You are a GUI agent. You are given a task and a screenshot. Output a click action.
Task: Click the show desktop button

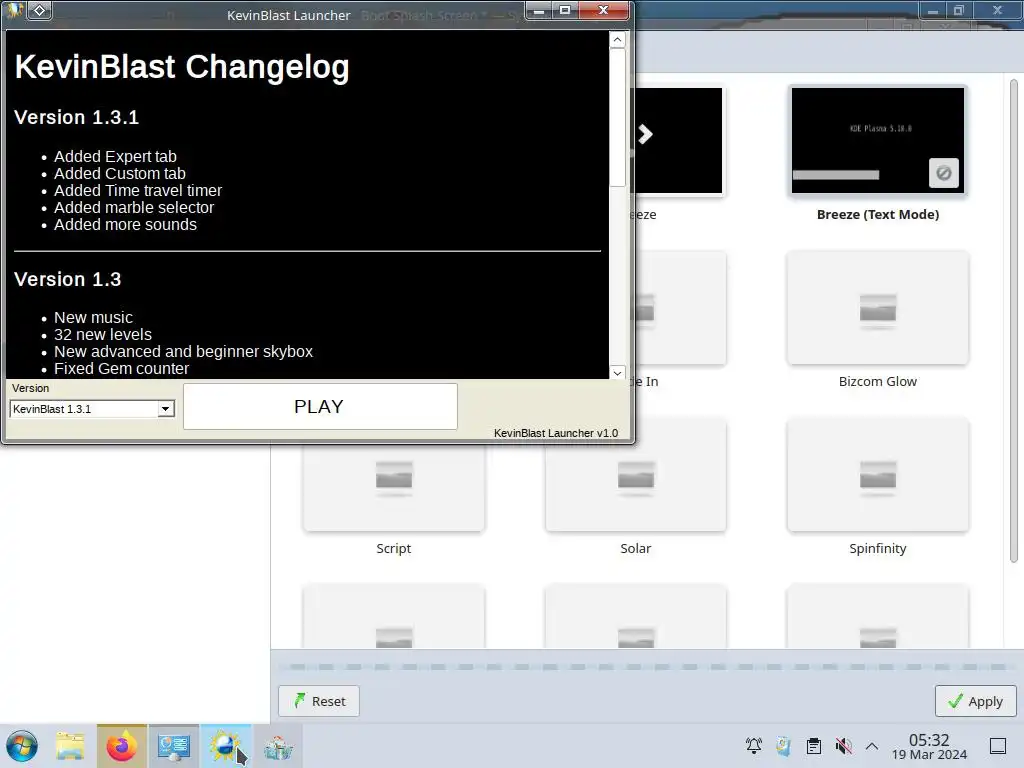point(998,746)
